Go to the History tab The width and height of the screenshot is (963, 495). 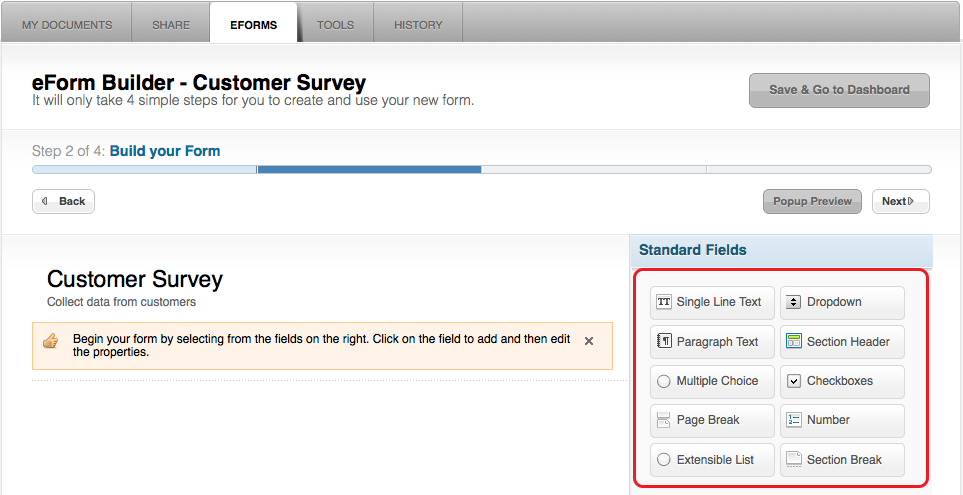pyautogui.click(x=418, y=25)
